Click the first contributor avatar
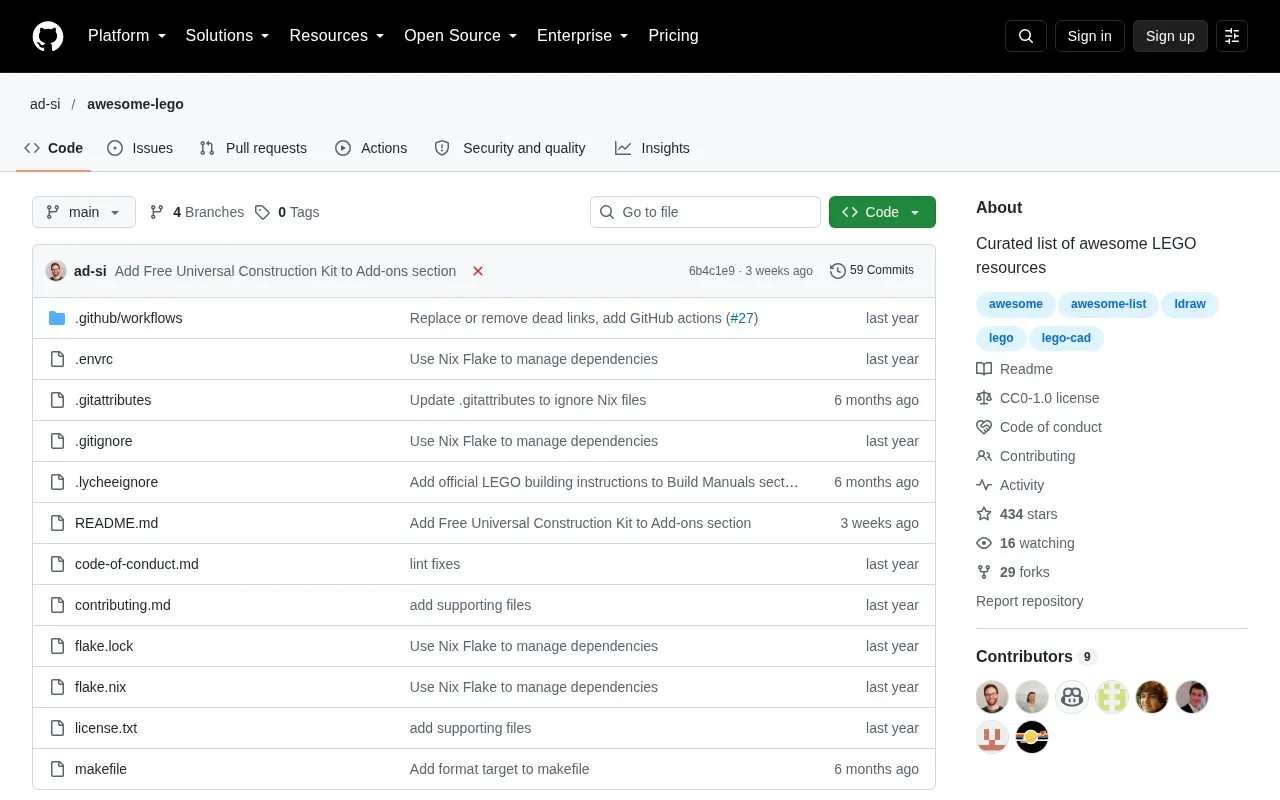1280x800 pixels. 992,697
